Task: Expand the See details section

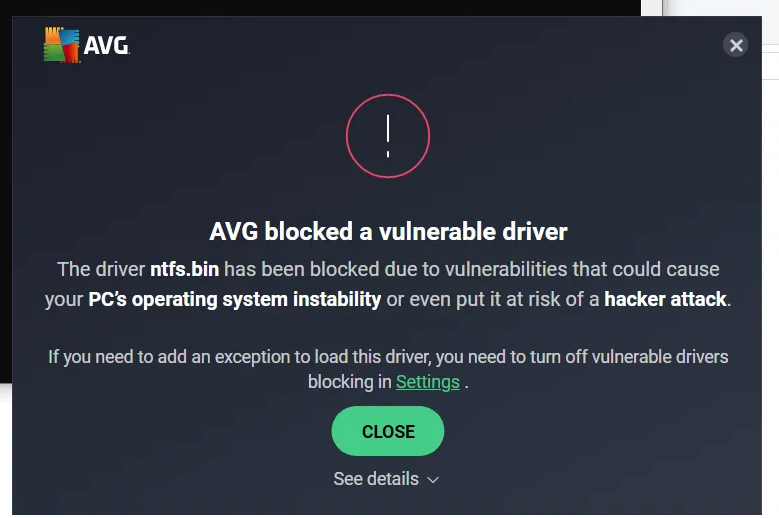Action: point(376,479)
